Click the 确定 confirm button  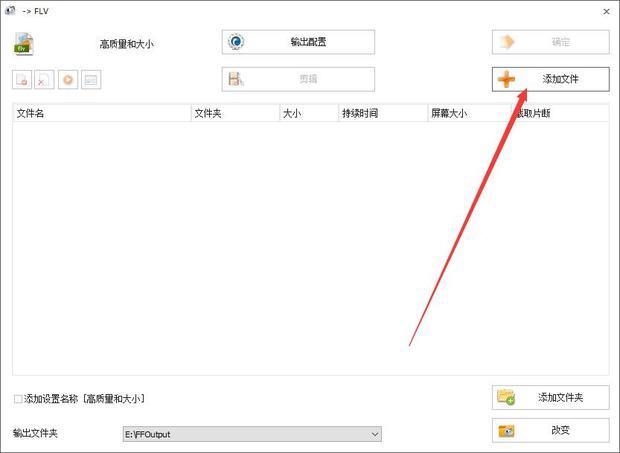tap(550, 42)
